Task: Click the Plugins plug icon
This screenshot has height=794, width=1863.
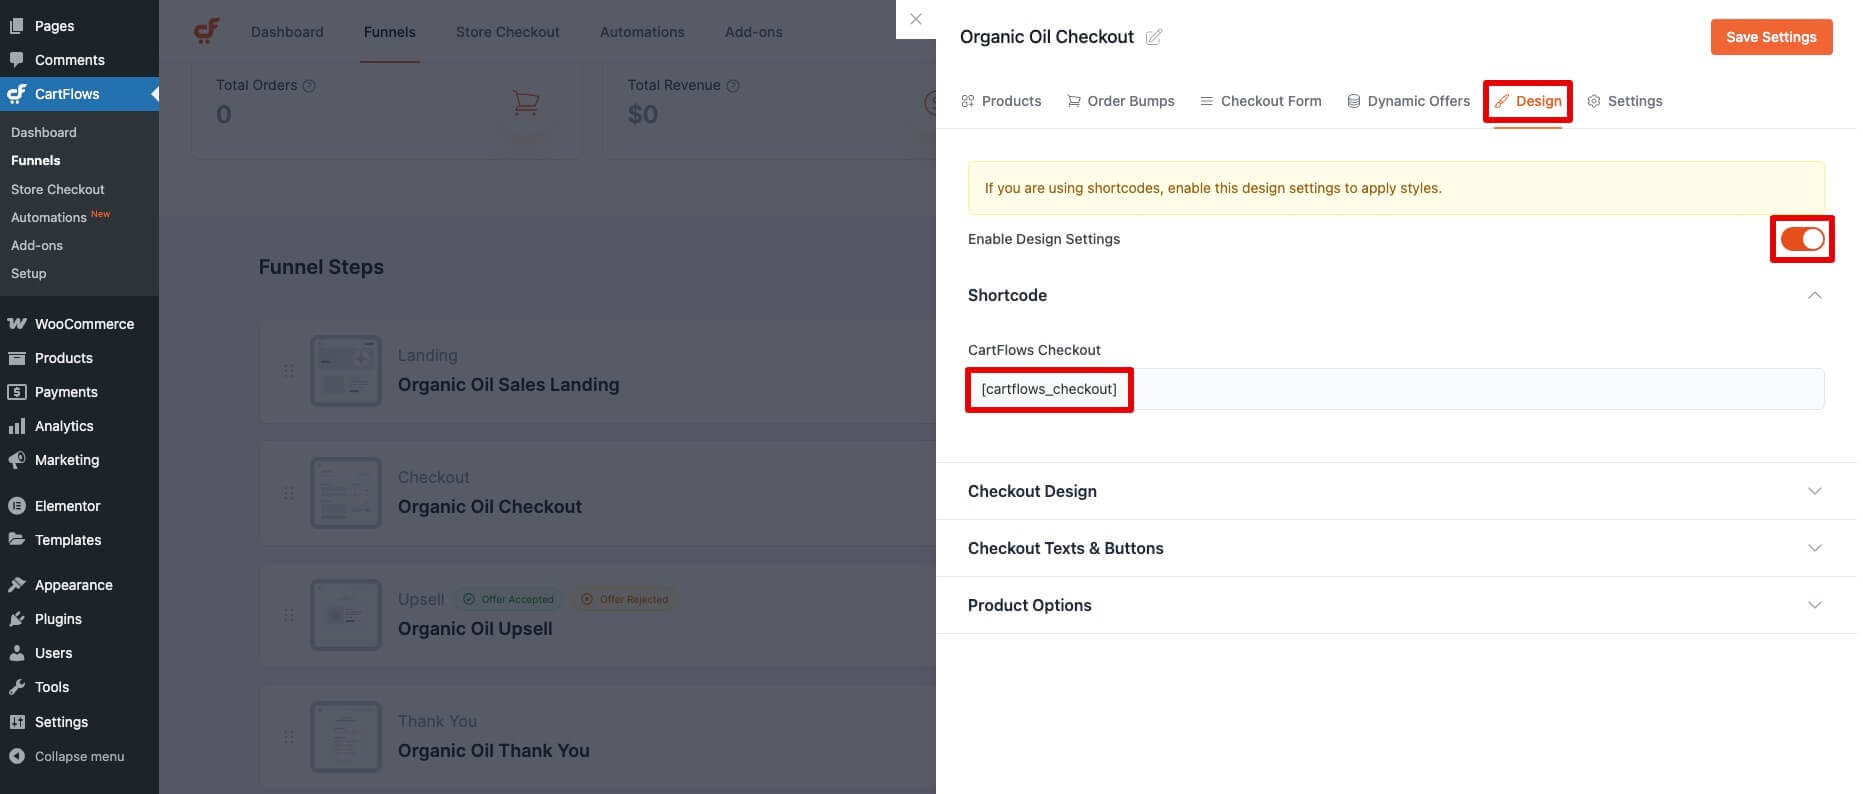Action: pos(17,619)
